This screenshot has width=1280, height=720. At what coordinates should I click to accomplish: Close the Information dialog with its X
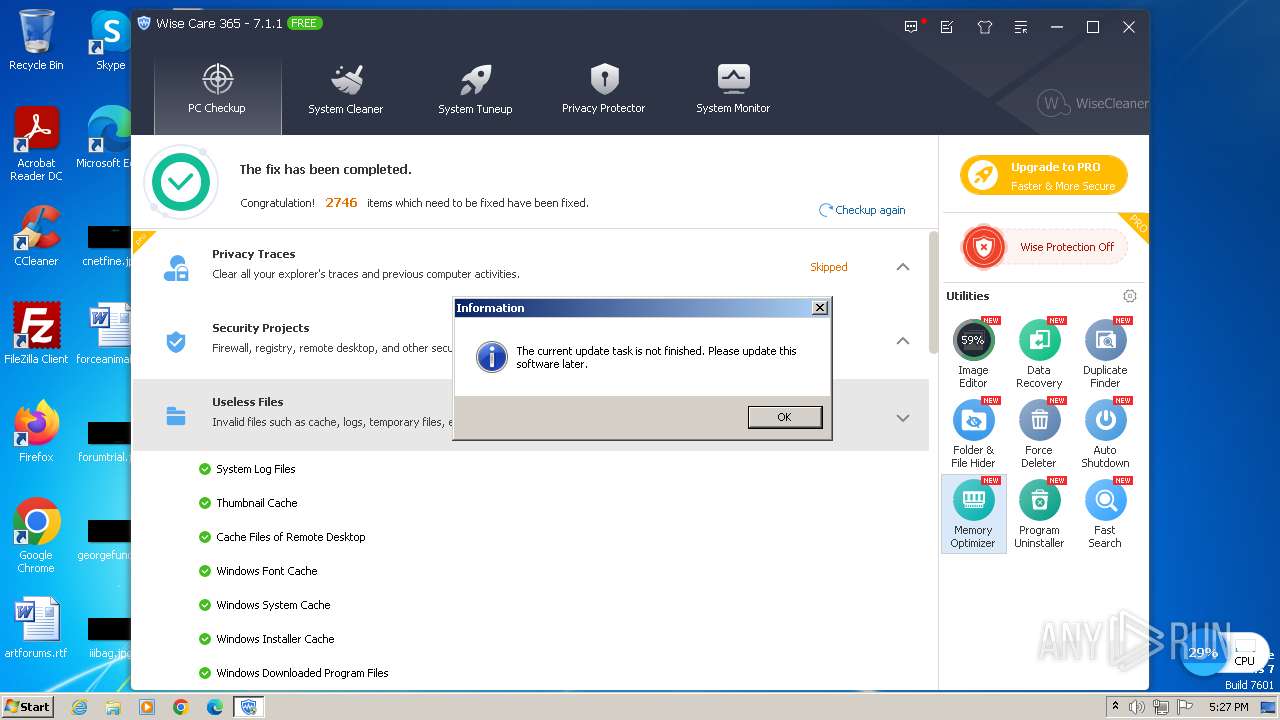[x=820, y=307]
